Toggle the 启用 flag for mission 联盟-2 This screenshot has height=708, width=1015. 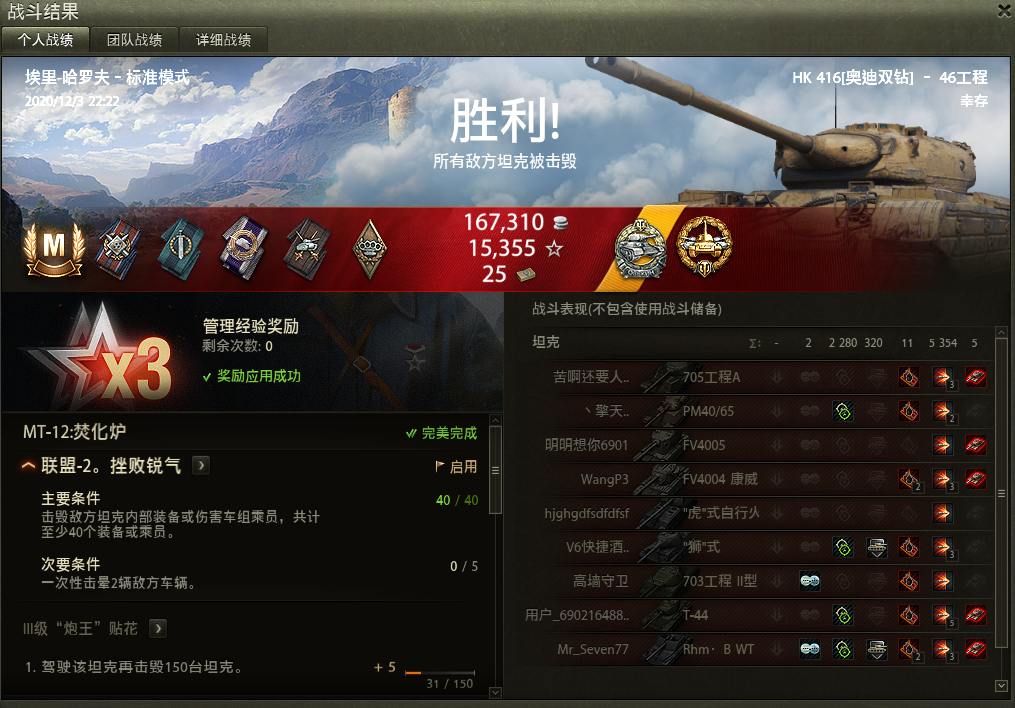[456, 467]
